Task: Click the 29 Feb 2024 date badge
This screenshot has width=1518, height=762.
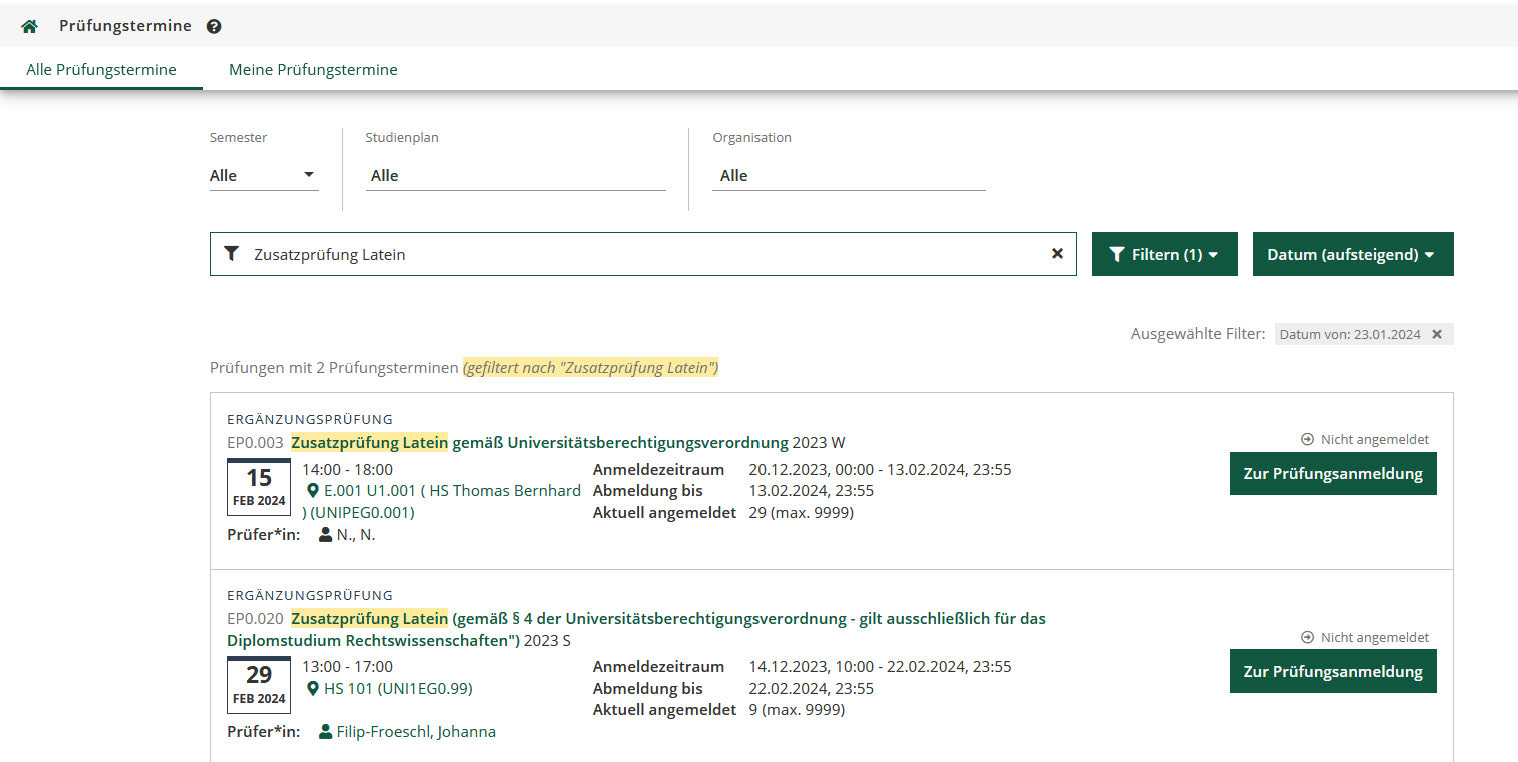Action: click(259, 685)
